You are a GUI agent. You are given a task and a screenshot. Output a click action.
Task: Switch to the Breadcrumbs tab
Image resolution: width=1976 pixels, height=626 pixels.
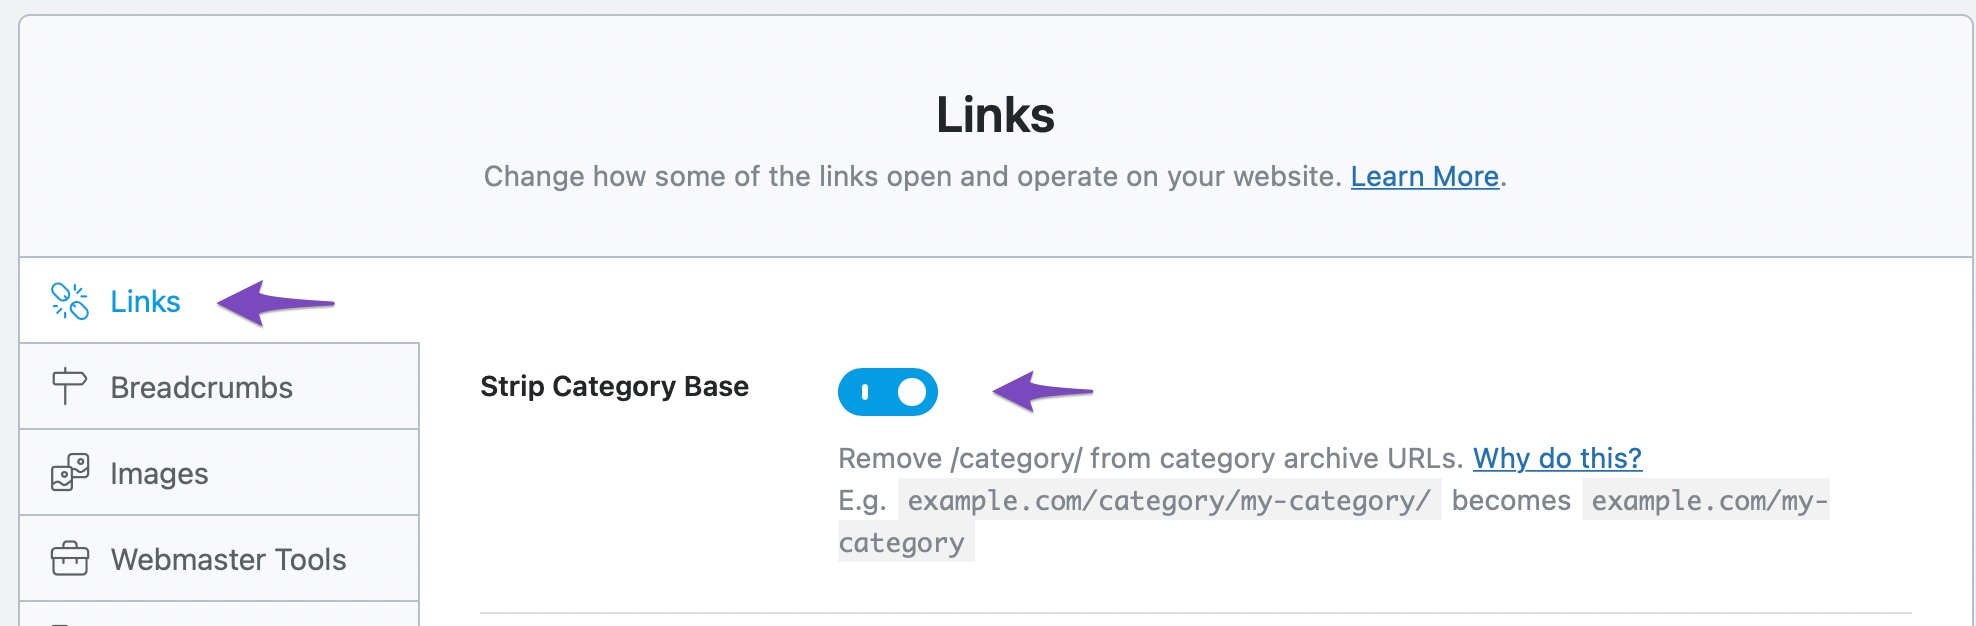click(219, 387)
